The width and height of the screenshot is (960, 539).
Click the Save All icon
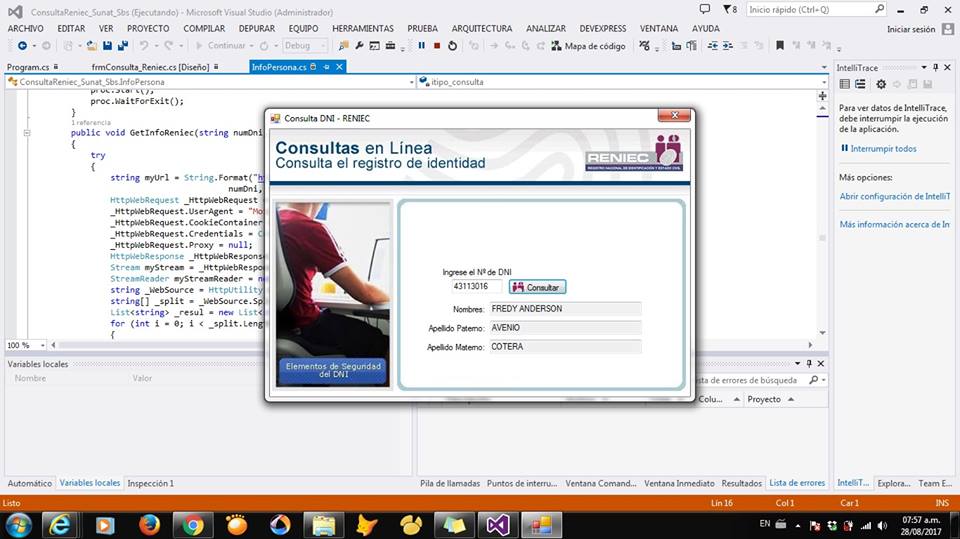click(x=122, y=46)
